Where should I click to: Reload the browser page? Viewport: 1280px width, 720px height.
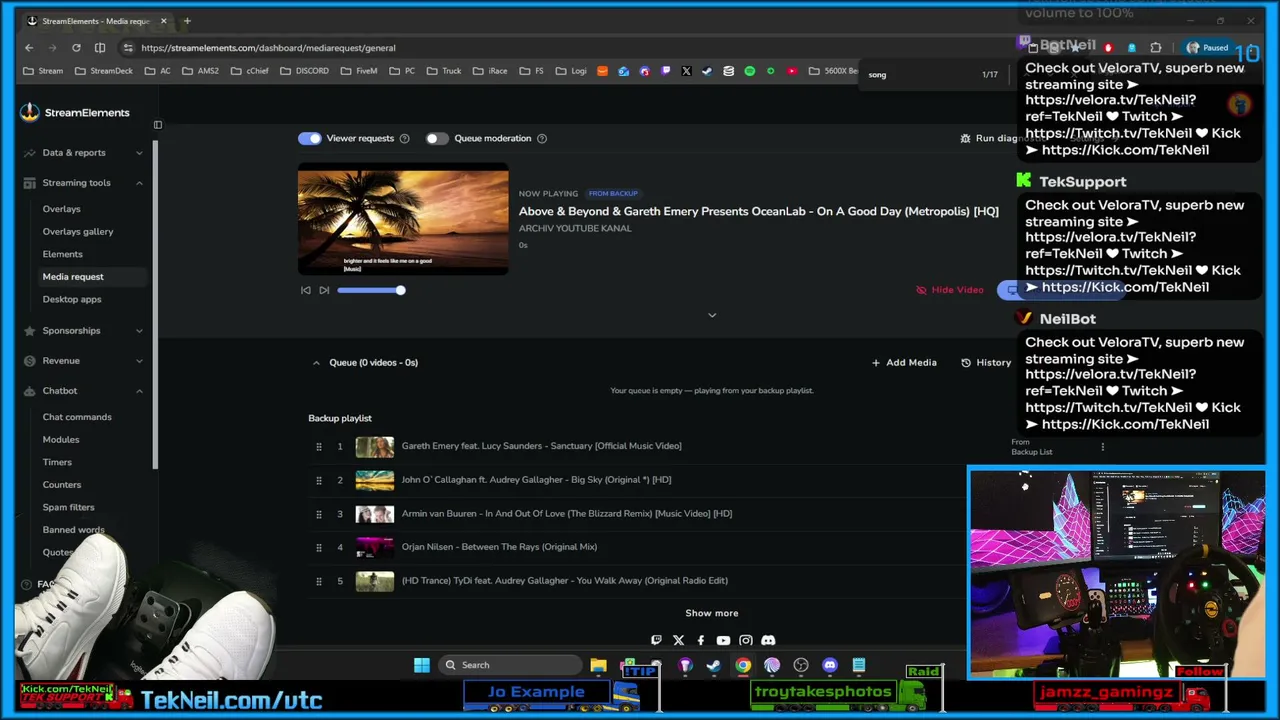[x=76, y=48]
